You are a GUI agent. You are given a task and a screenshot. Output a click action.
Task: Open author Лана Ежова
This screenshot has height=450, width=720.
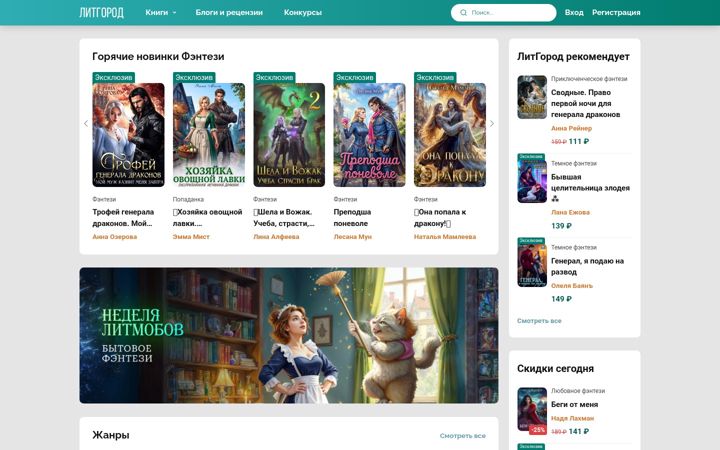pos(570,213)
